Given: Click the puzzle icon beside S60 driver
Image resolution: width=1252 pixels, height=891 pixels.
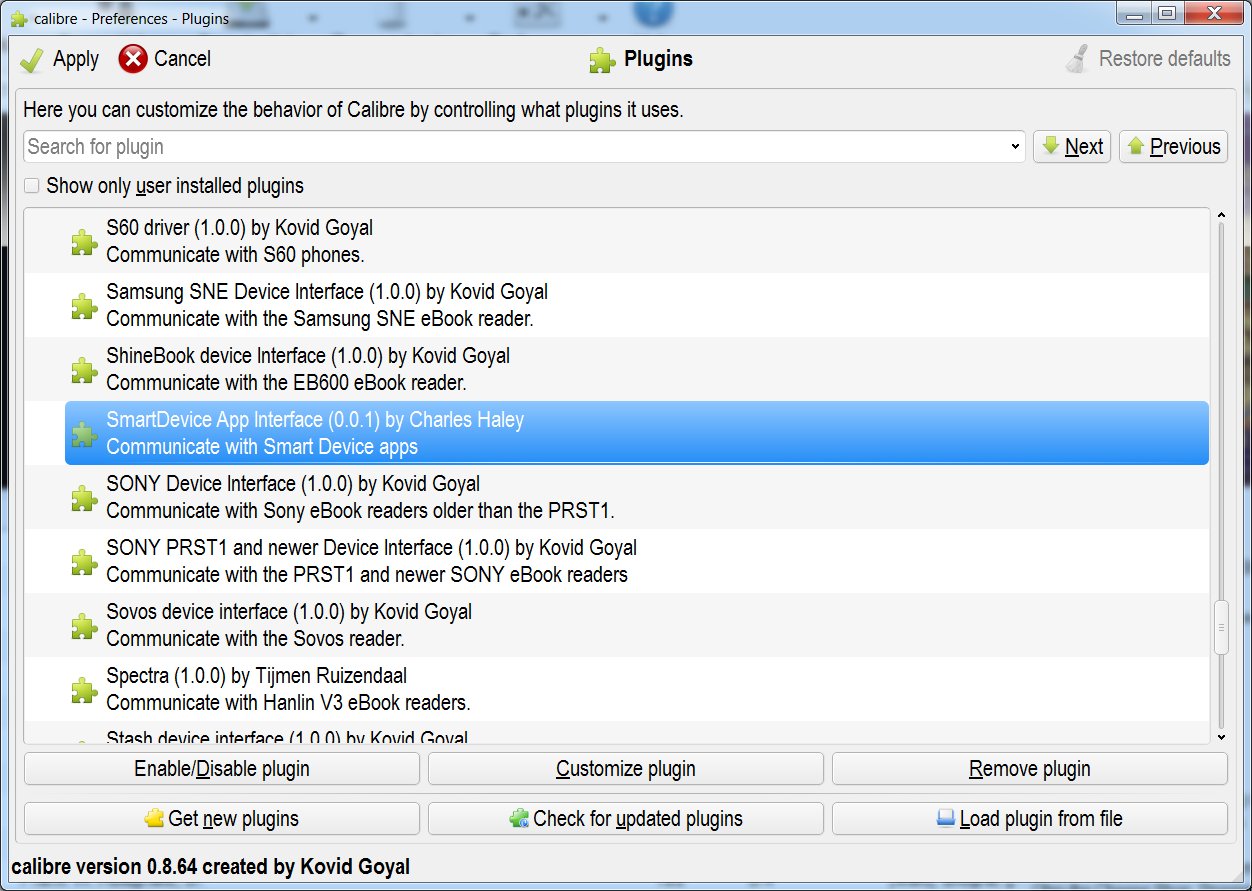Looking at the screenshot, I should tap(84, 242).
